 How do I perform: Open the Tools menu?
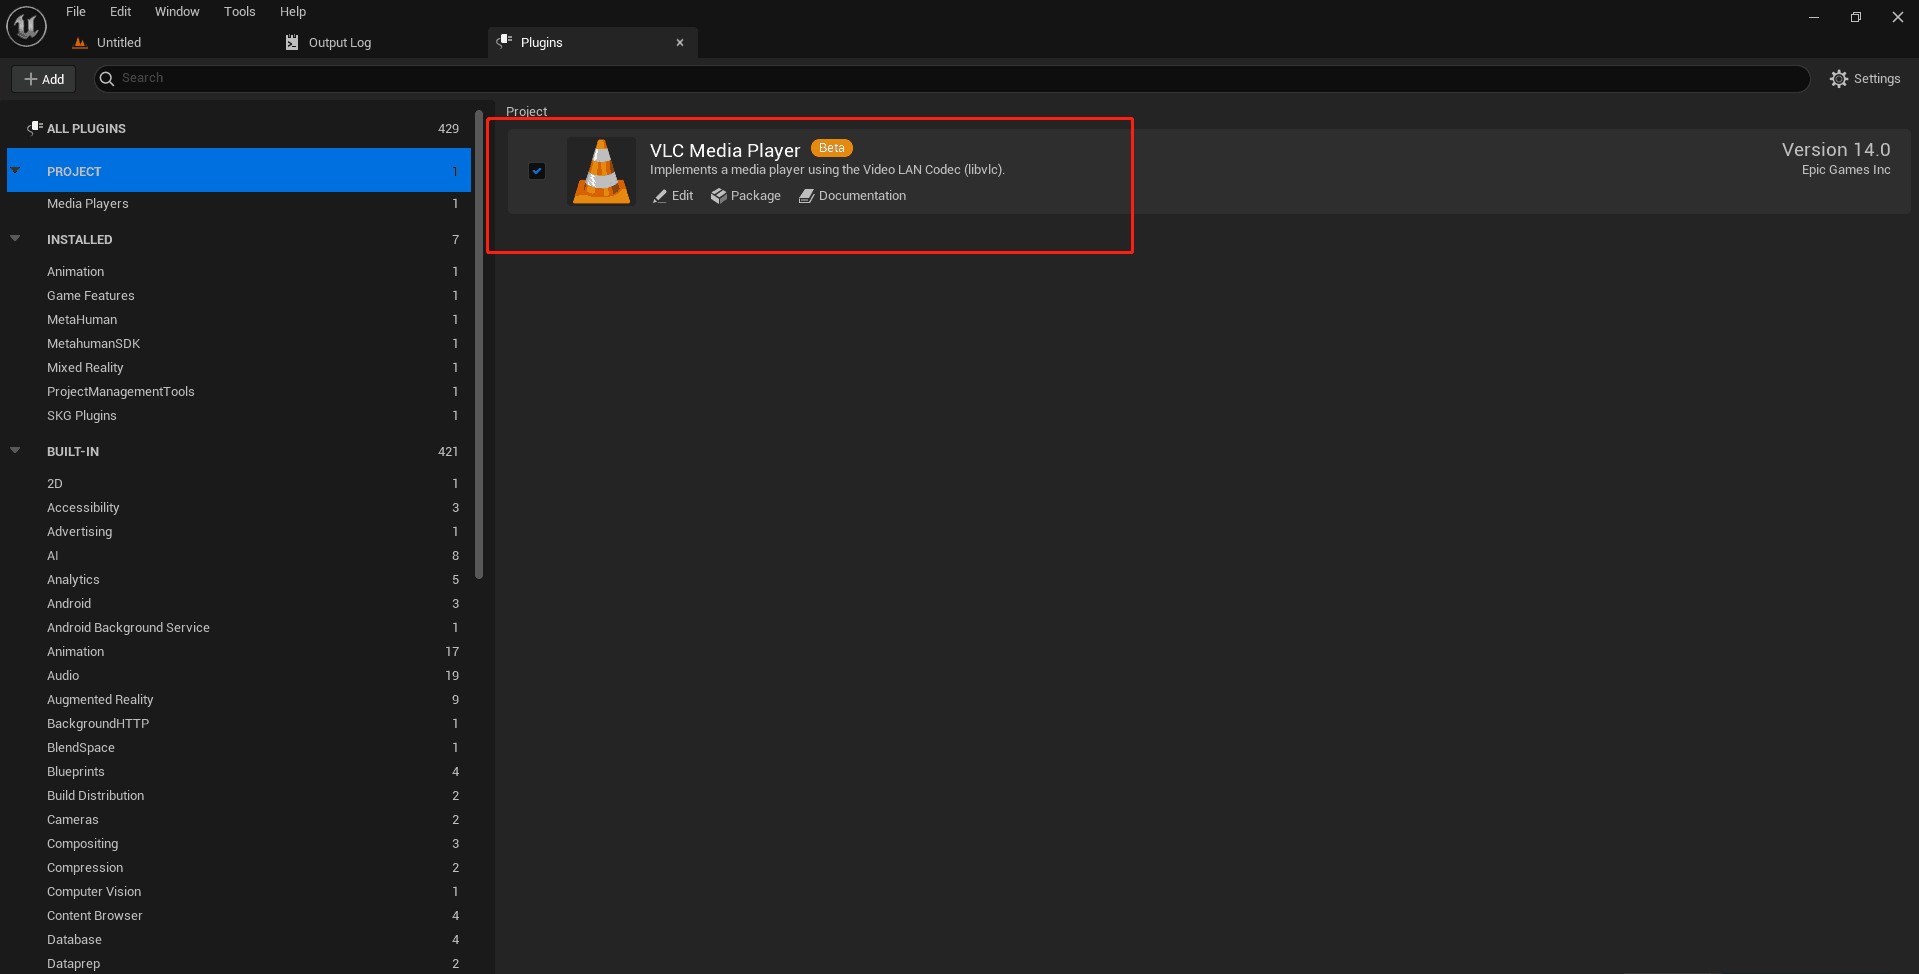[240, 12]
